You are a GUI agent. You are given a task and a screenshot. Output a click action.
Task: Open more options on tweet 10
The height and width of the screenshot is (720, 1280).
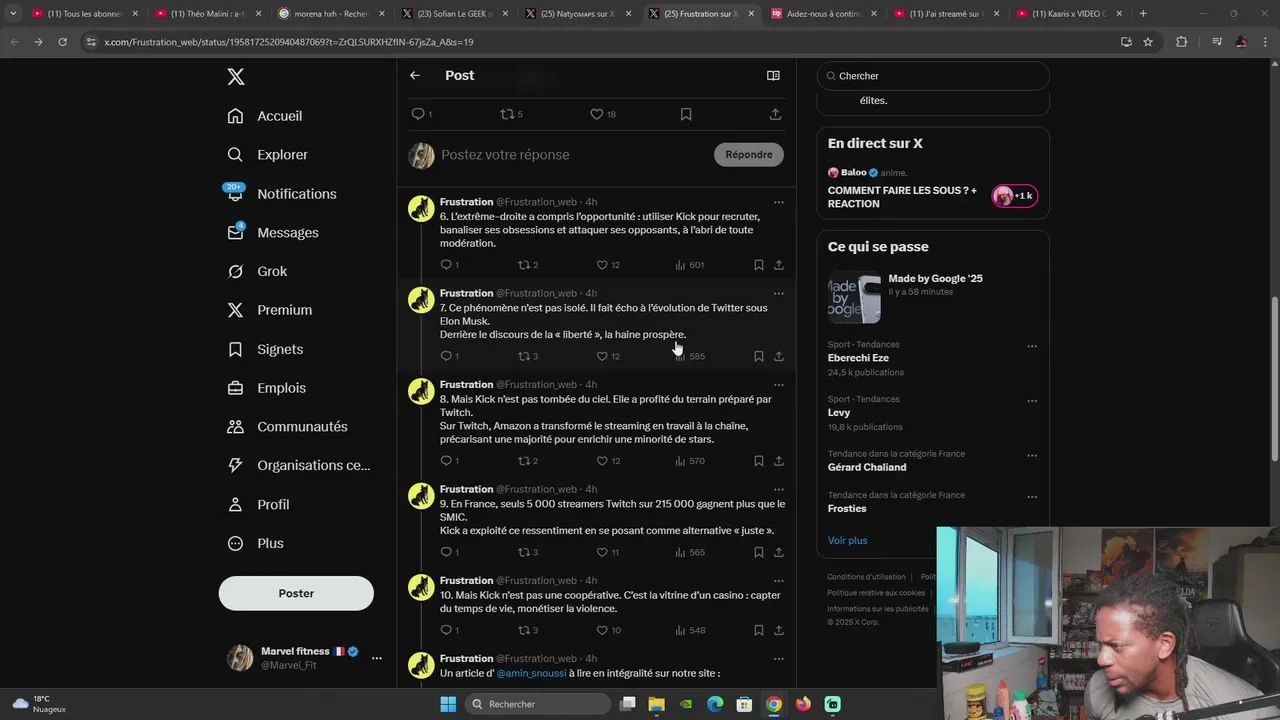click(x=778, y=580)
